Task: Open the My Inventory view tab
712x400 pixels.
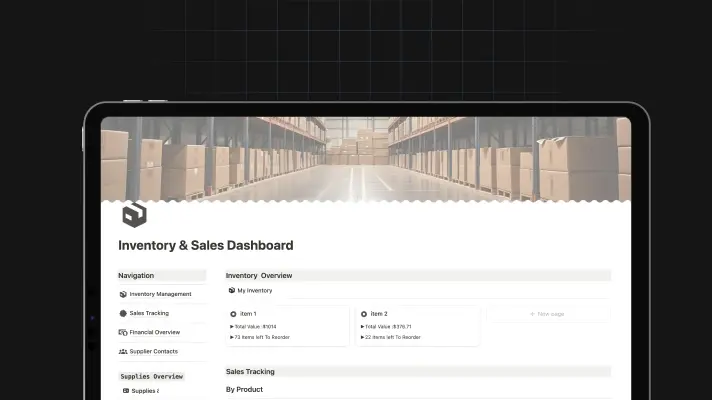Action: (254, 291)
